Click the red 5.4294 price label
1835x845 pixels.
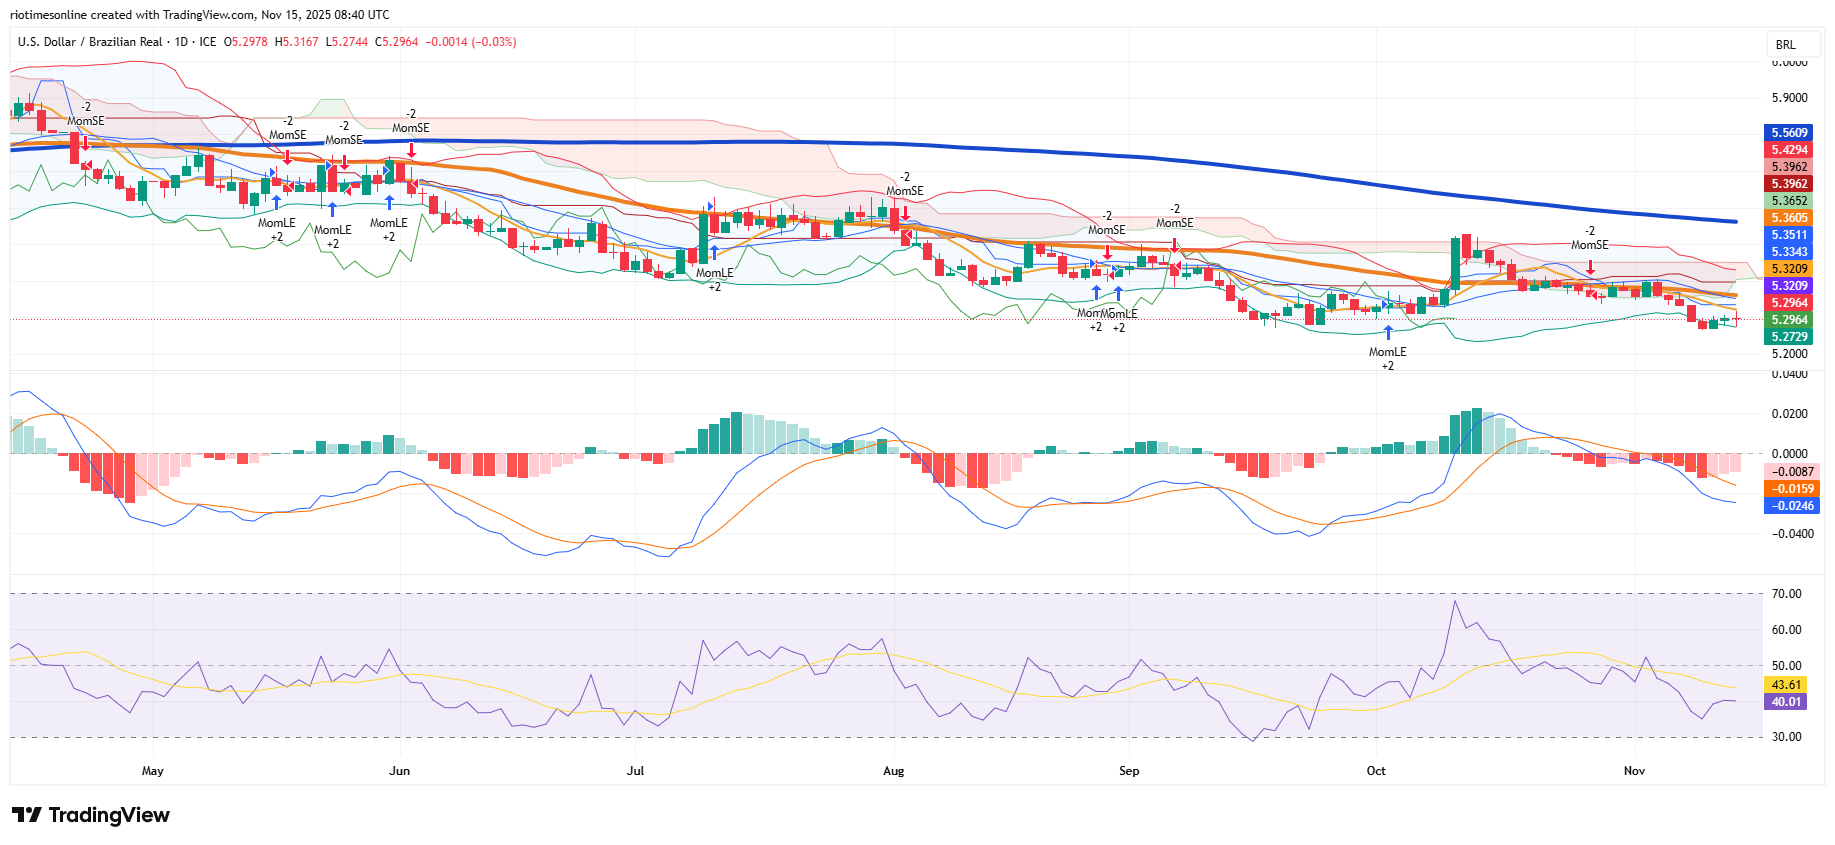1789,150
